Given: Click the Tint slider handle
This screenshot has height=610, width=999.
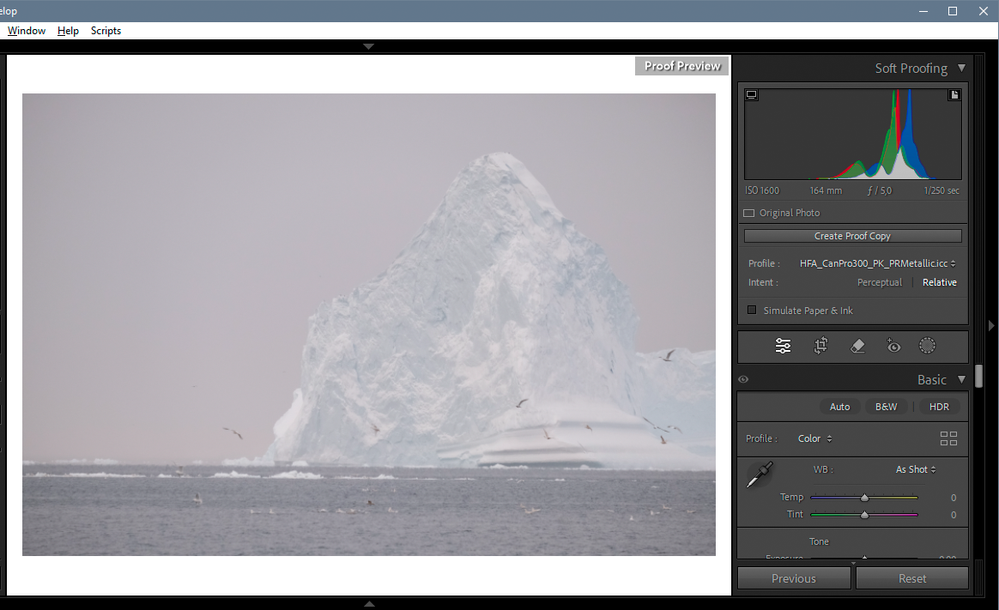Looking at the screenshot, I should click(865, 514).
